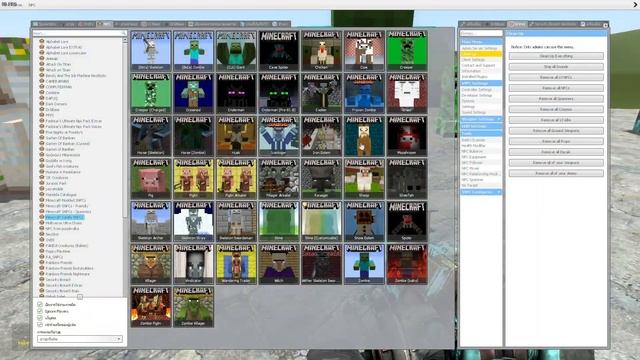This screenshot has width=640, height=360.
Task: Spawn the Snow Golem NPC
Action: coord(364,221)
